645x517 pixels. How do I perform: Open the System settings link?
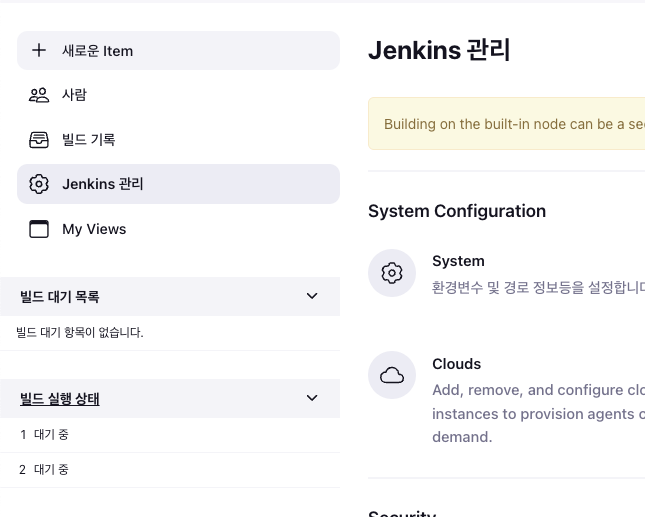(458, 261)
